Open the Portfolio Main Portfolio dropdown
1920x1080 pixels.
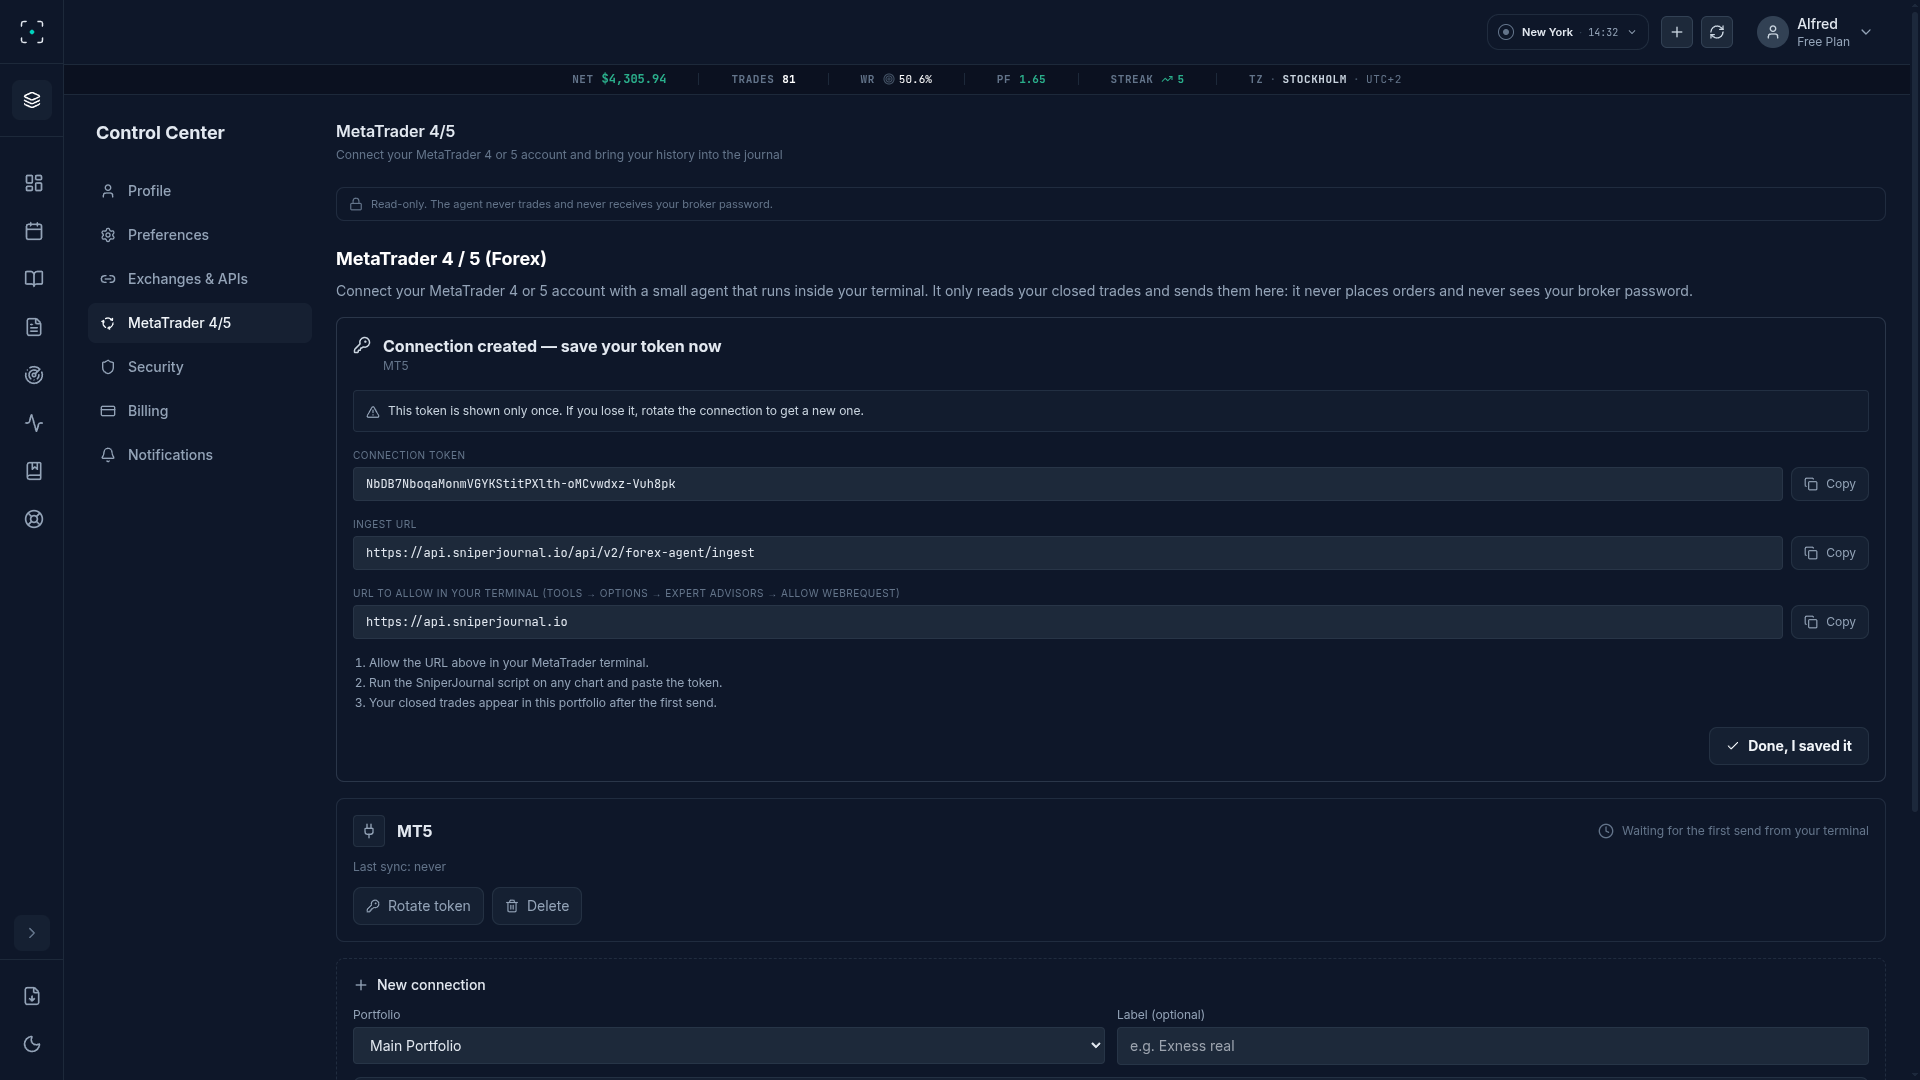pyautogui.click(x=729, y=1046)
